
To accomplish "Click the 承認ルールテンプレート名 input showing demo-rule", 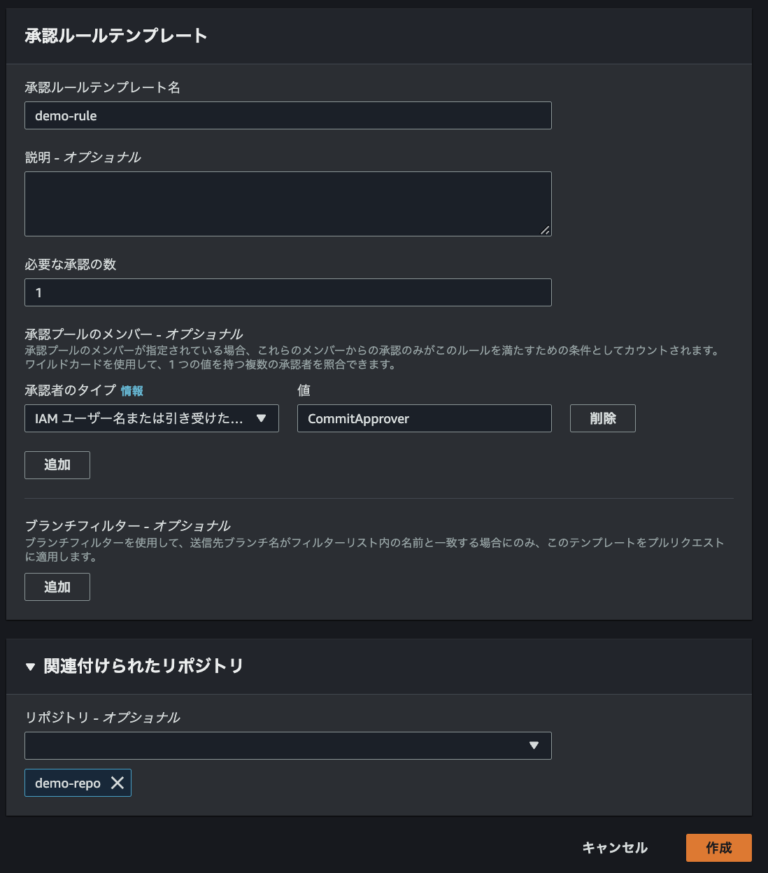I will [287, 115].
